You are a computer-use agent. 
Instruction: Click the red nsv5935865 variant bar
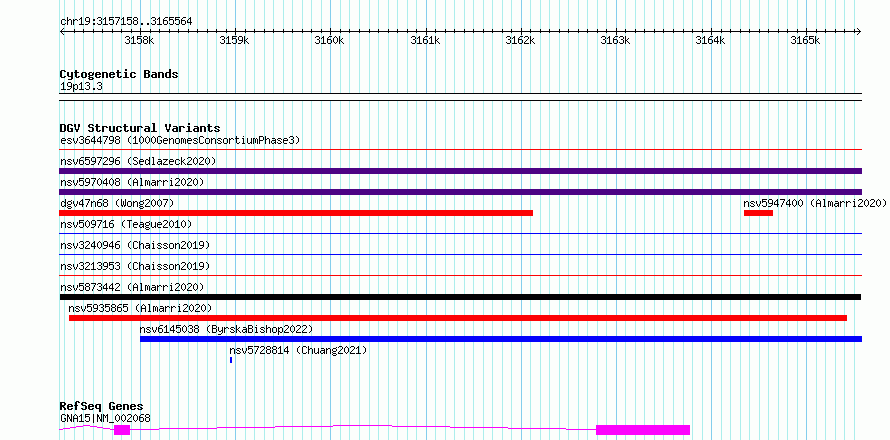tap(458, 318)
